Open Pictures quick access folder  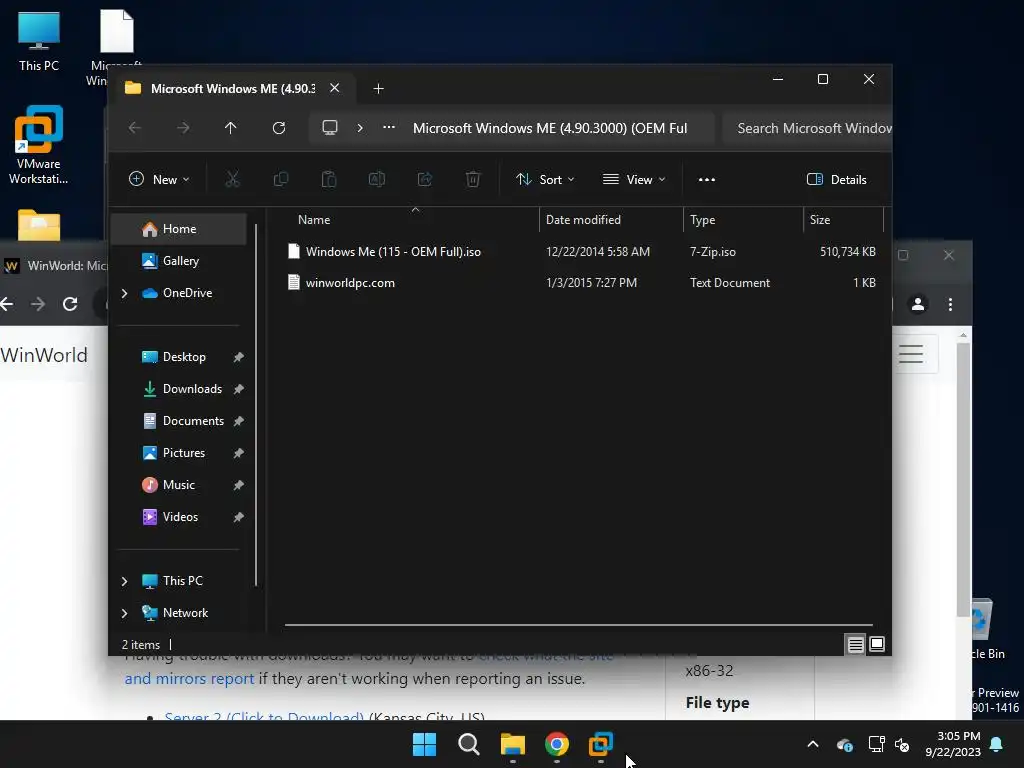pos(178,453)
